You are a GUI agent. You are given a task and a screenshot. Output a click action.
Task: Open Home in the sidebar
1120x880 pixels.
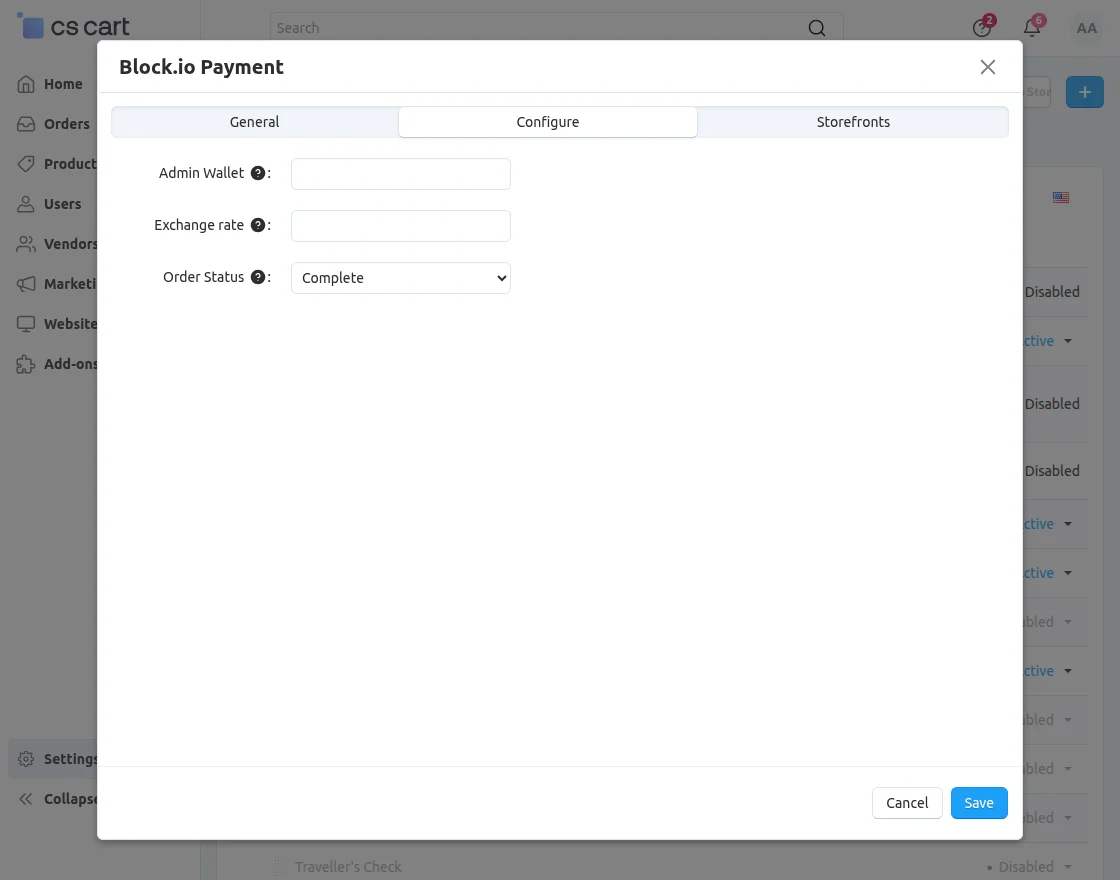(x=63, y=84)
